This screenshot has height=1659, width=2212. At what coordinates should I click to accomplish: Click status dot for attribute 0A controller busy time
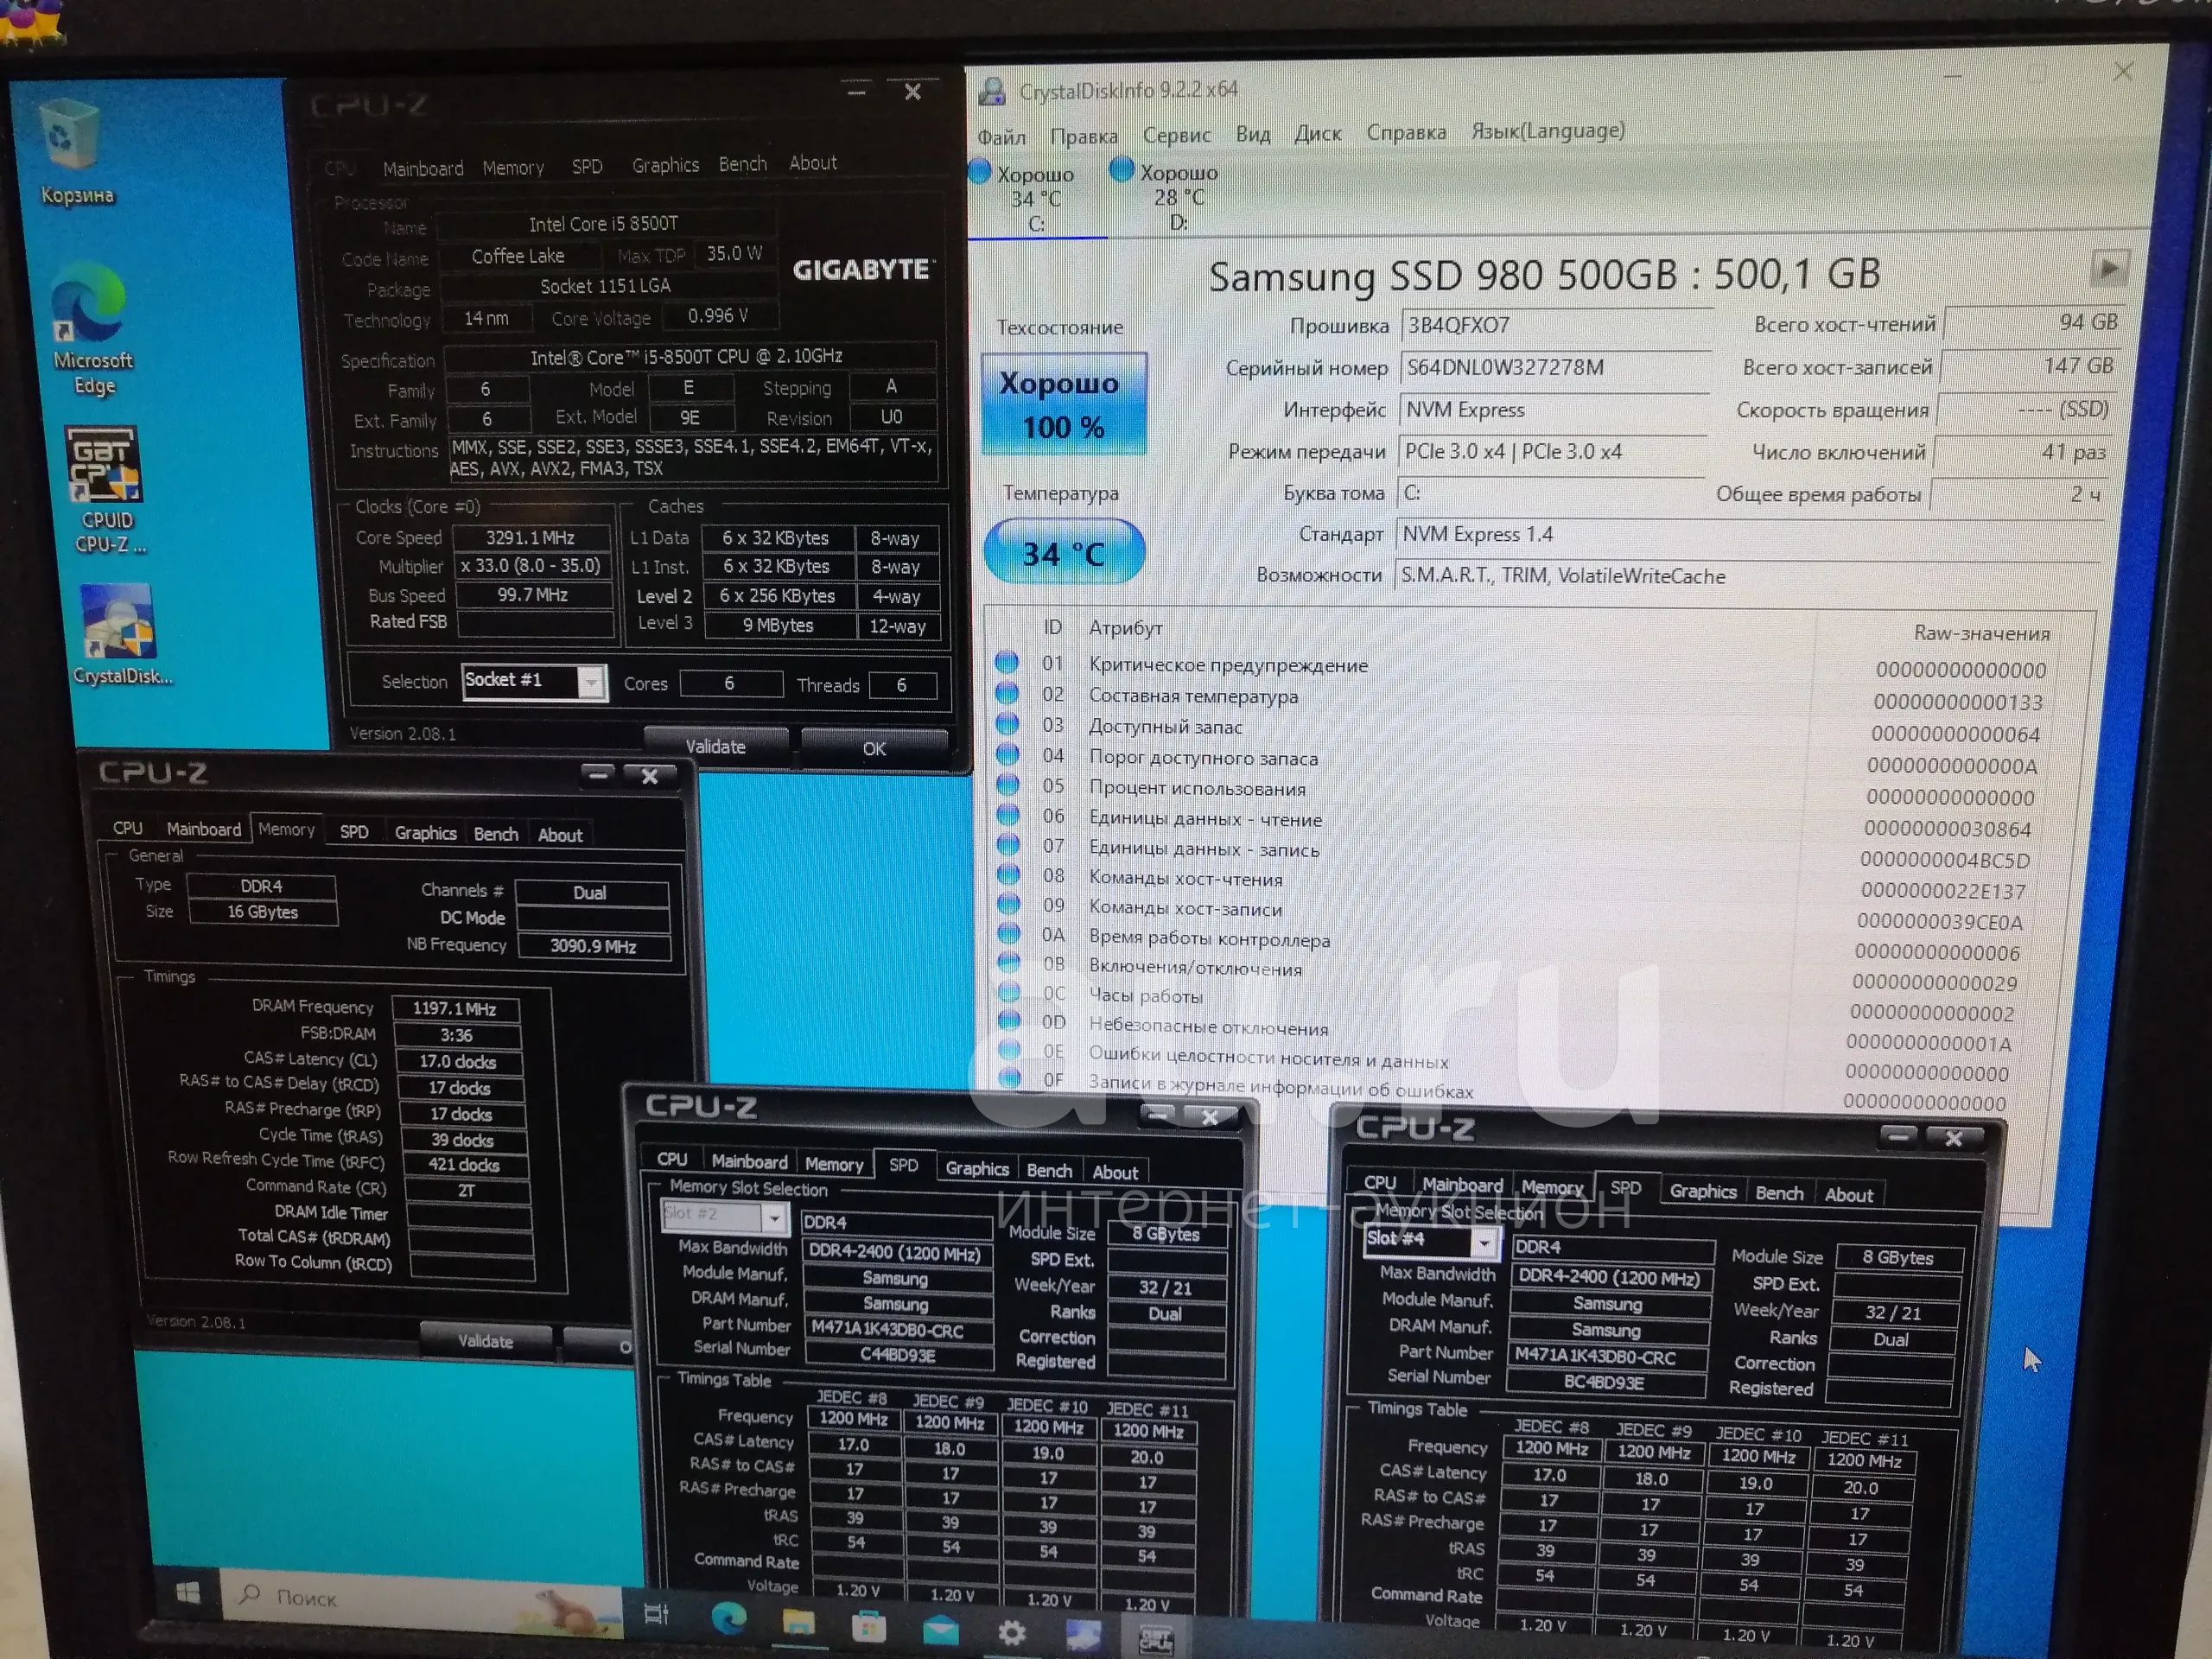click(1009, 933)
